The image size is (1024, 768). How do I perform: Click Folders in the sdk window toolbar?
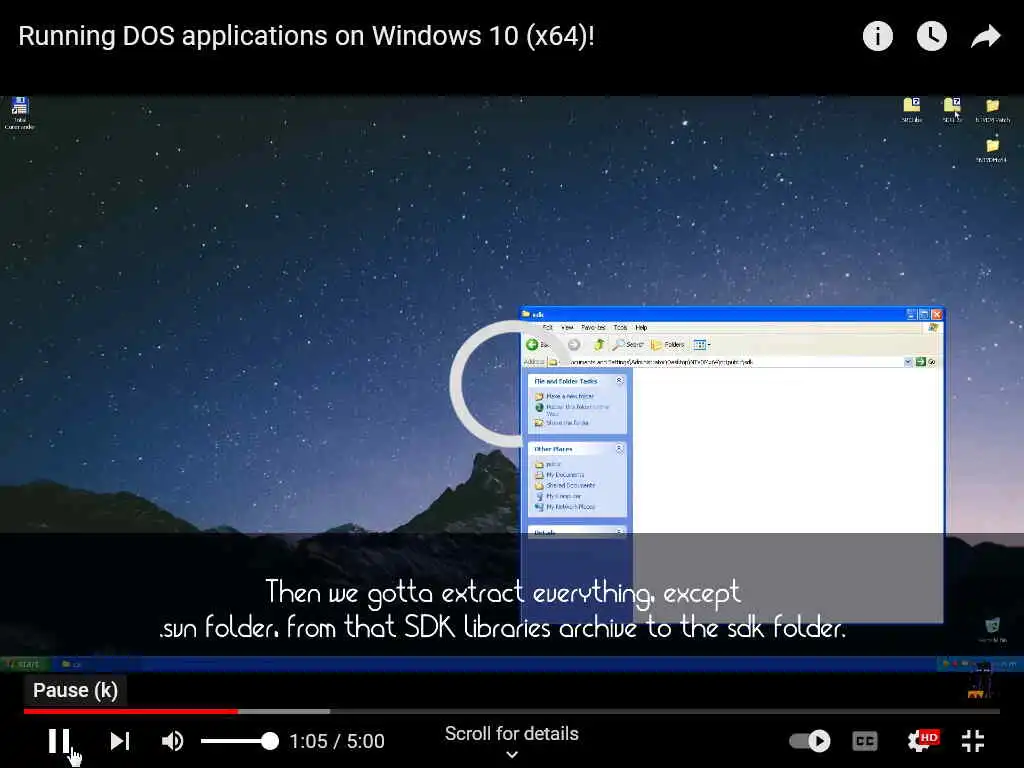667,344
